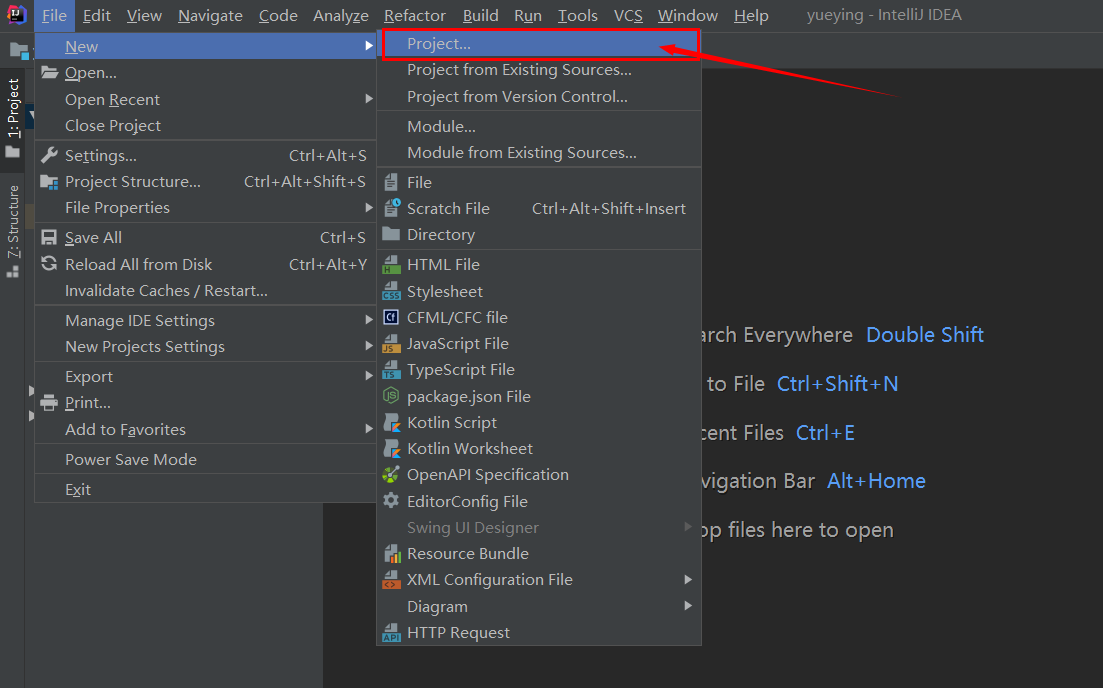Click the EditorConfig File gear icon

(391, 501)
